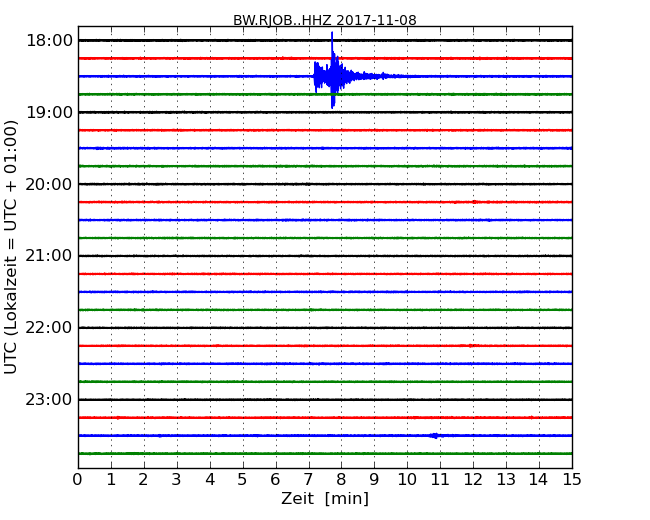Click the 20:00 y-axis tick label
The height and width of the screenshot is (520, 650).
49,184
